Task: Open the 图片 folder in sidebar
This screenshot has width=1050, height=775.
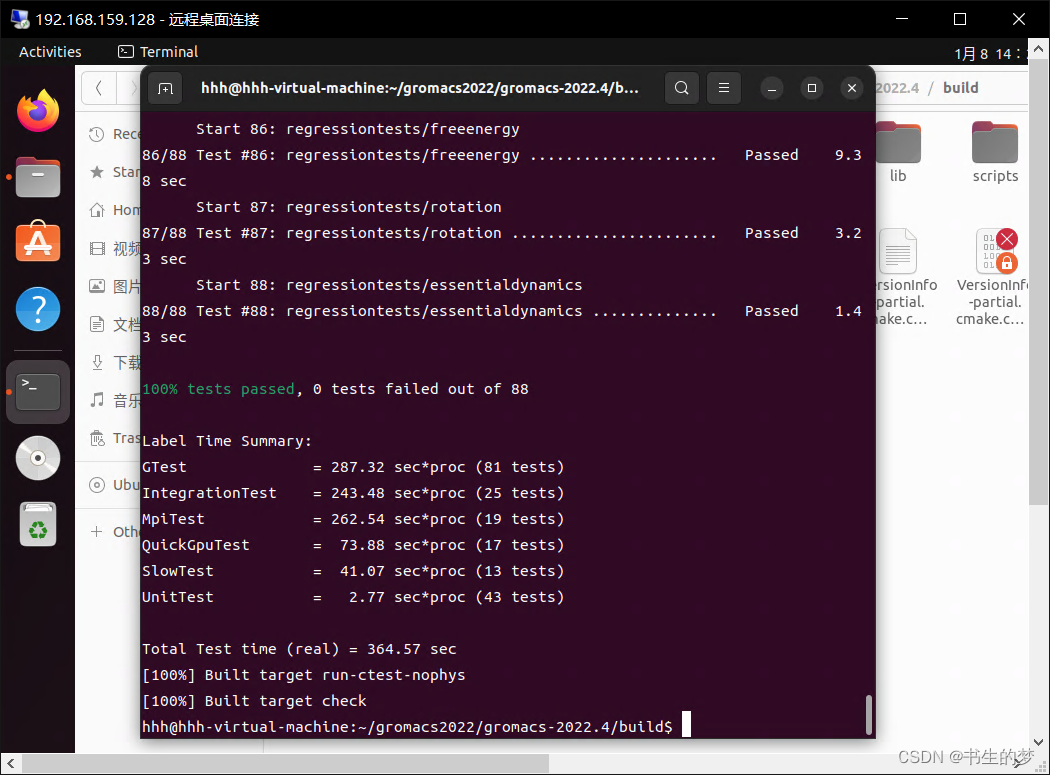Action: pyautogui.click(x=115, y=287)
